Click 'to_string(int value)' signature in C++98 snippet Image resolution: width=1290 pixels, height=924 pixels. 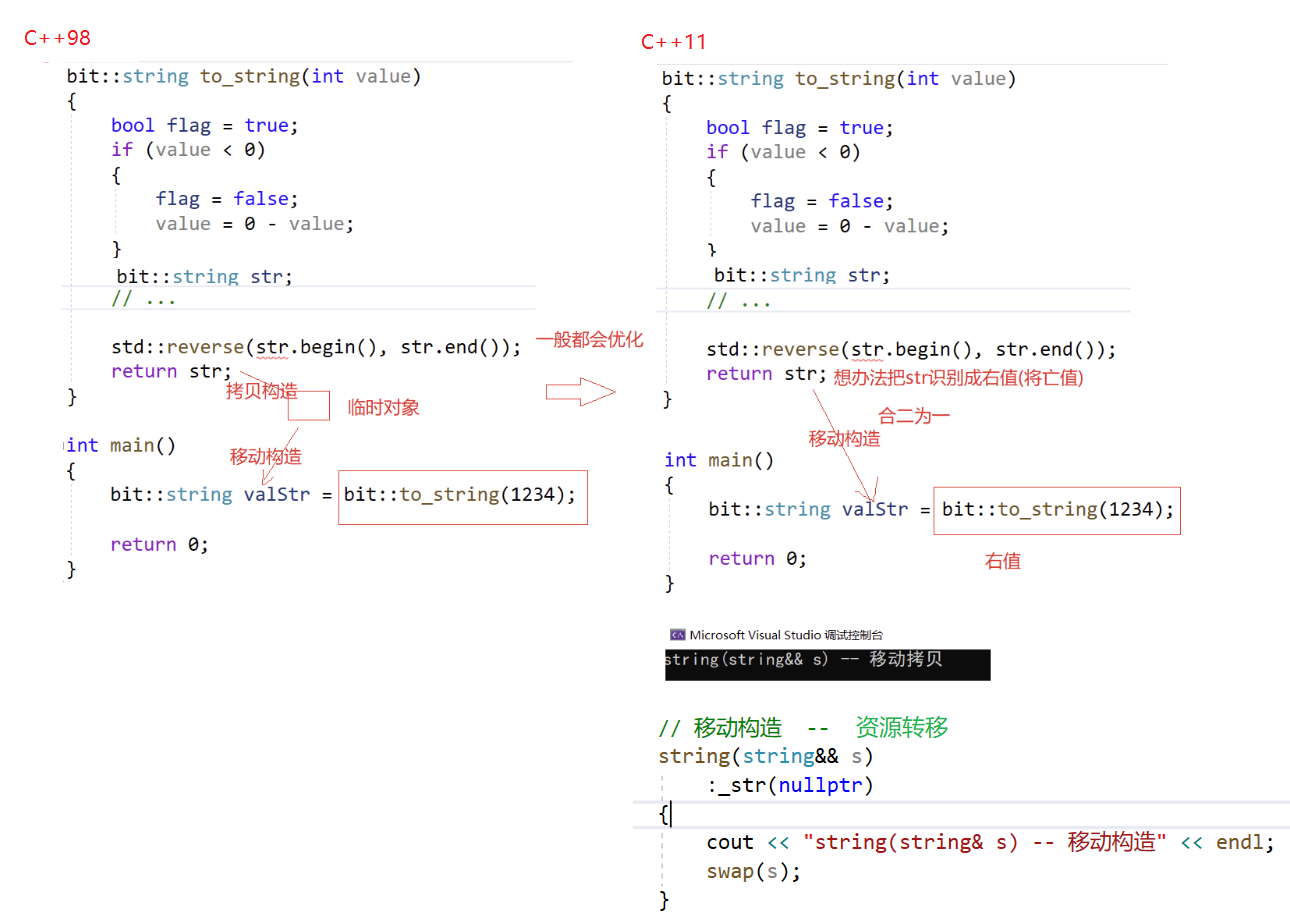311,77
